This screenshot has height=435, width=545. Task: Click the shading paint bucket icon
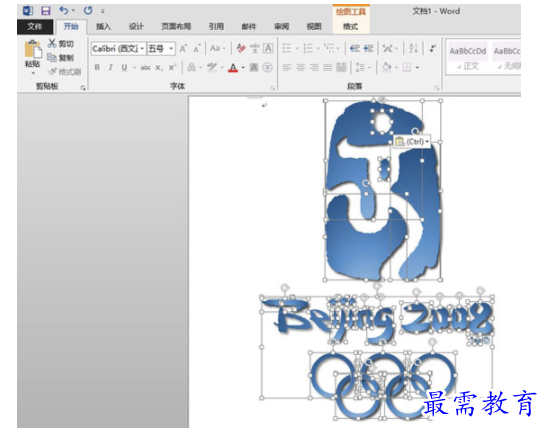387,67
